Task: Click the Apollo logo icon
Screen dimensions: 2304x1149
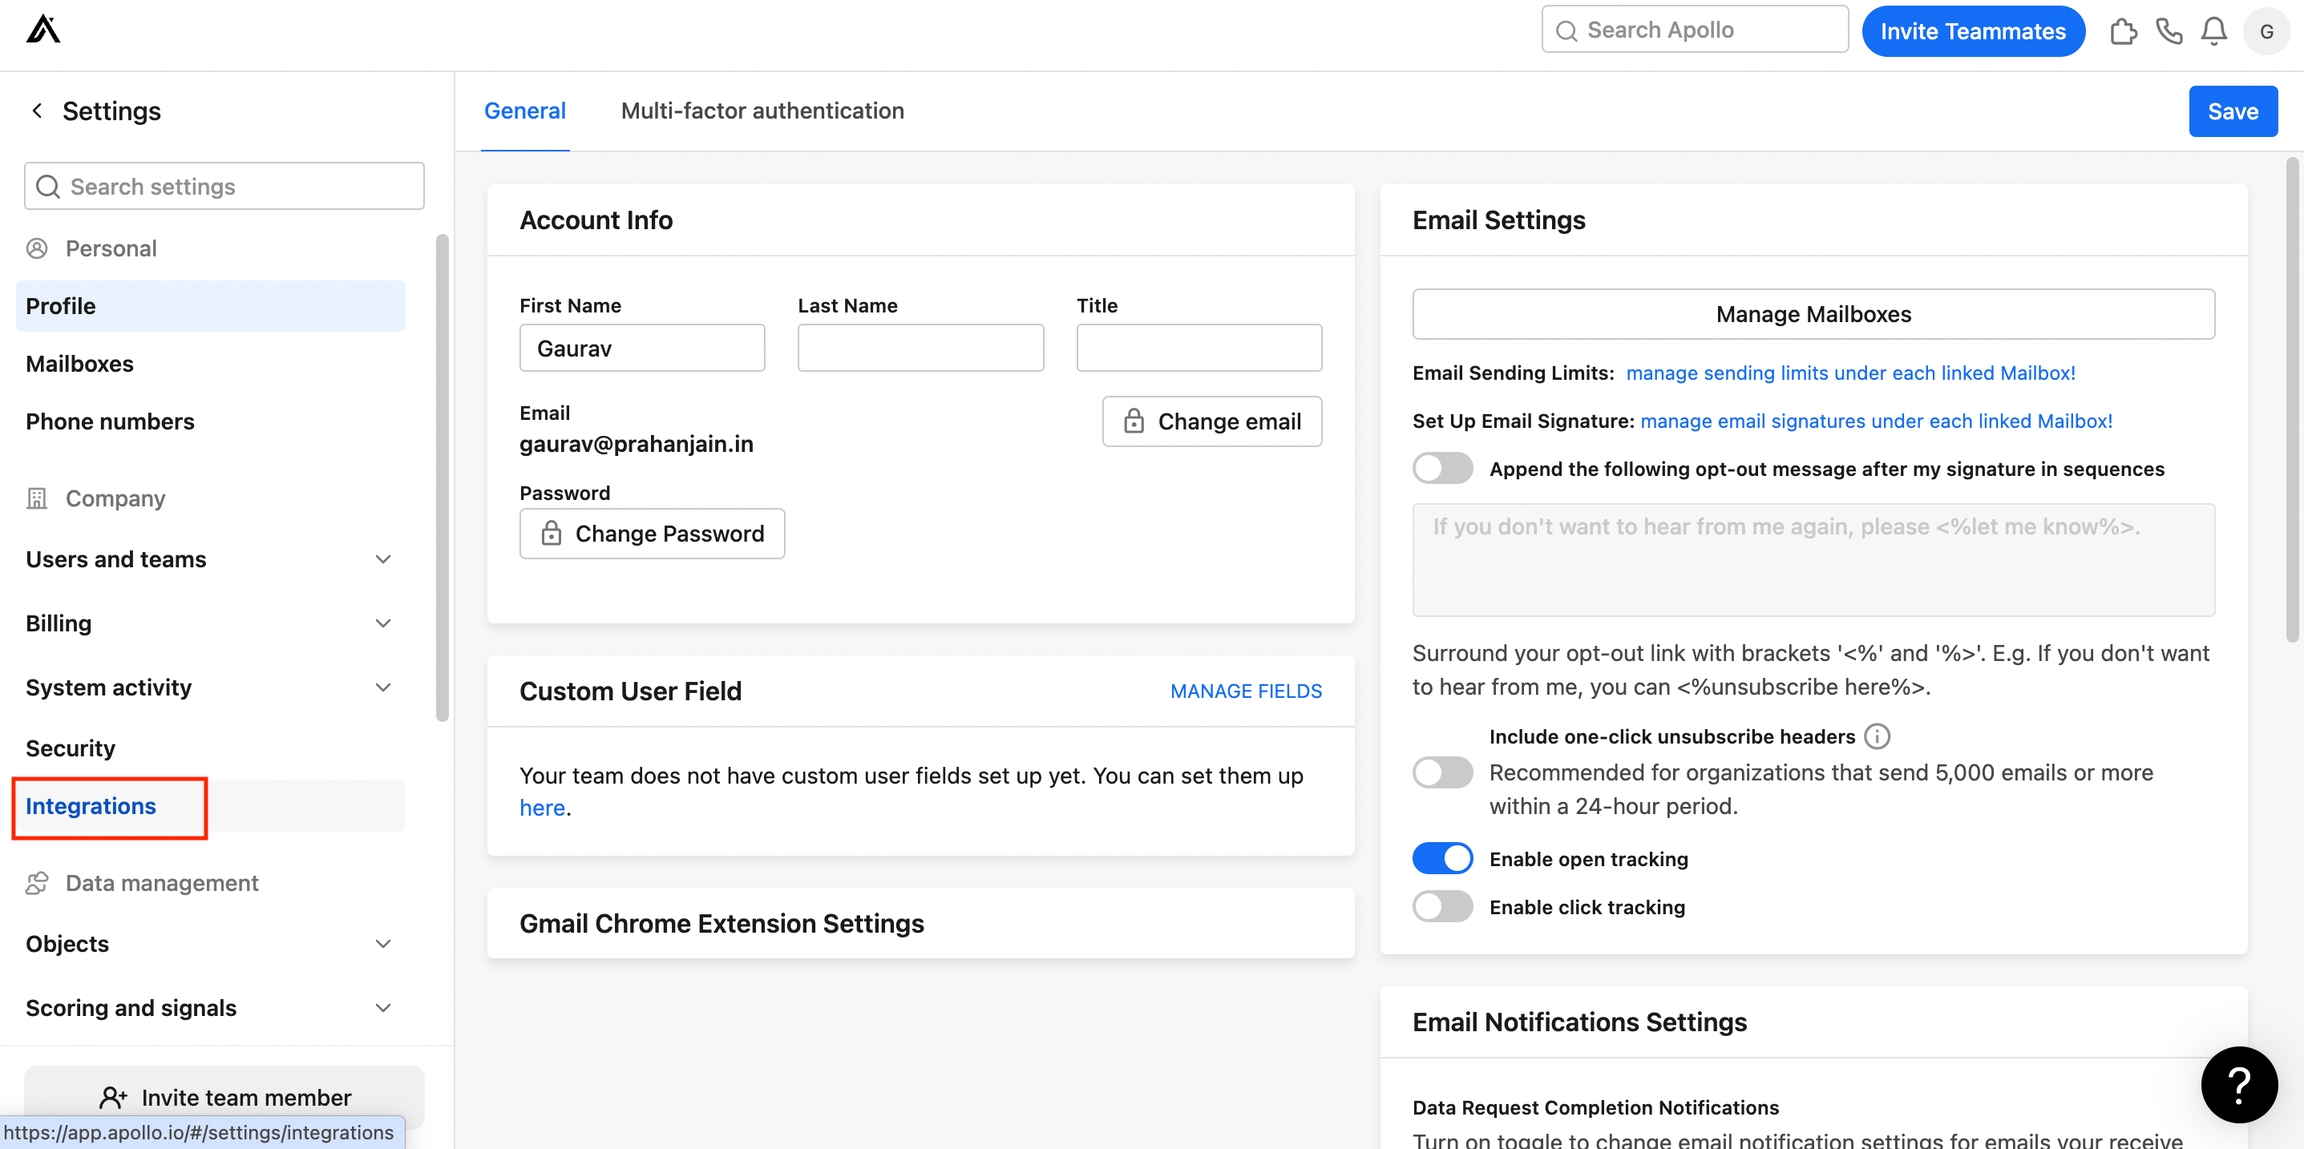Action: (43, 30)
